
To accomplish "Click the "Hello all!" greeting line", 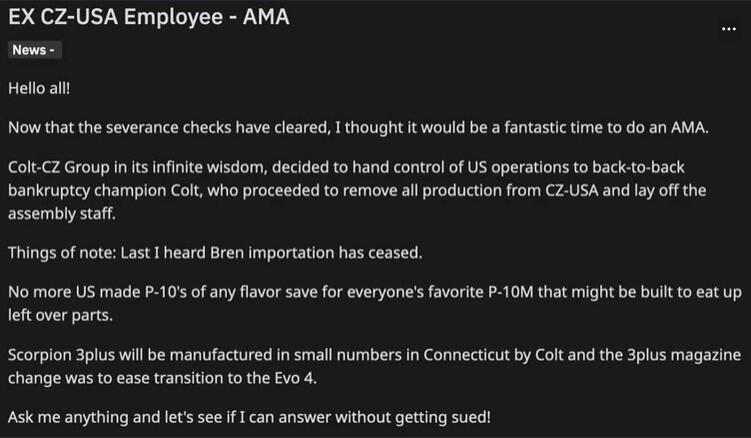I will coord(39,88).
